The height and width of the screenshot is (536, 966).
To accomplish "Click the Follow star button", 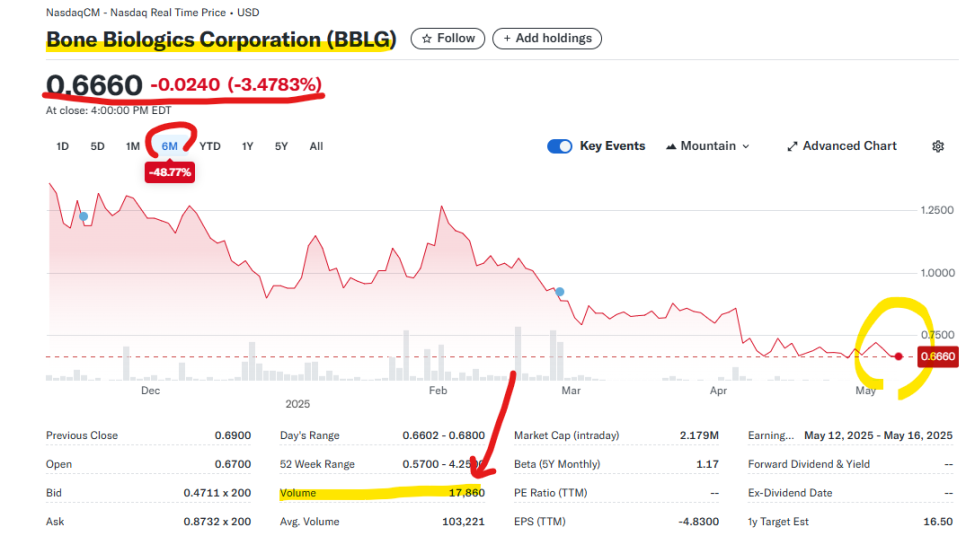I will coord(448,38).
